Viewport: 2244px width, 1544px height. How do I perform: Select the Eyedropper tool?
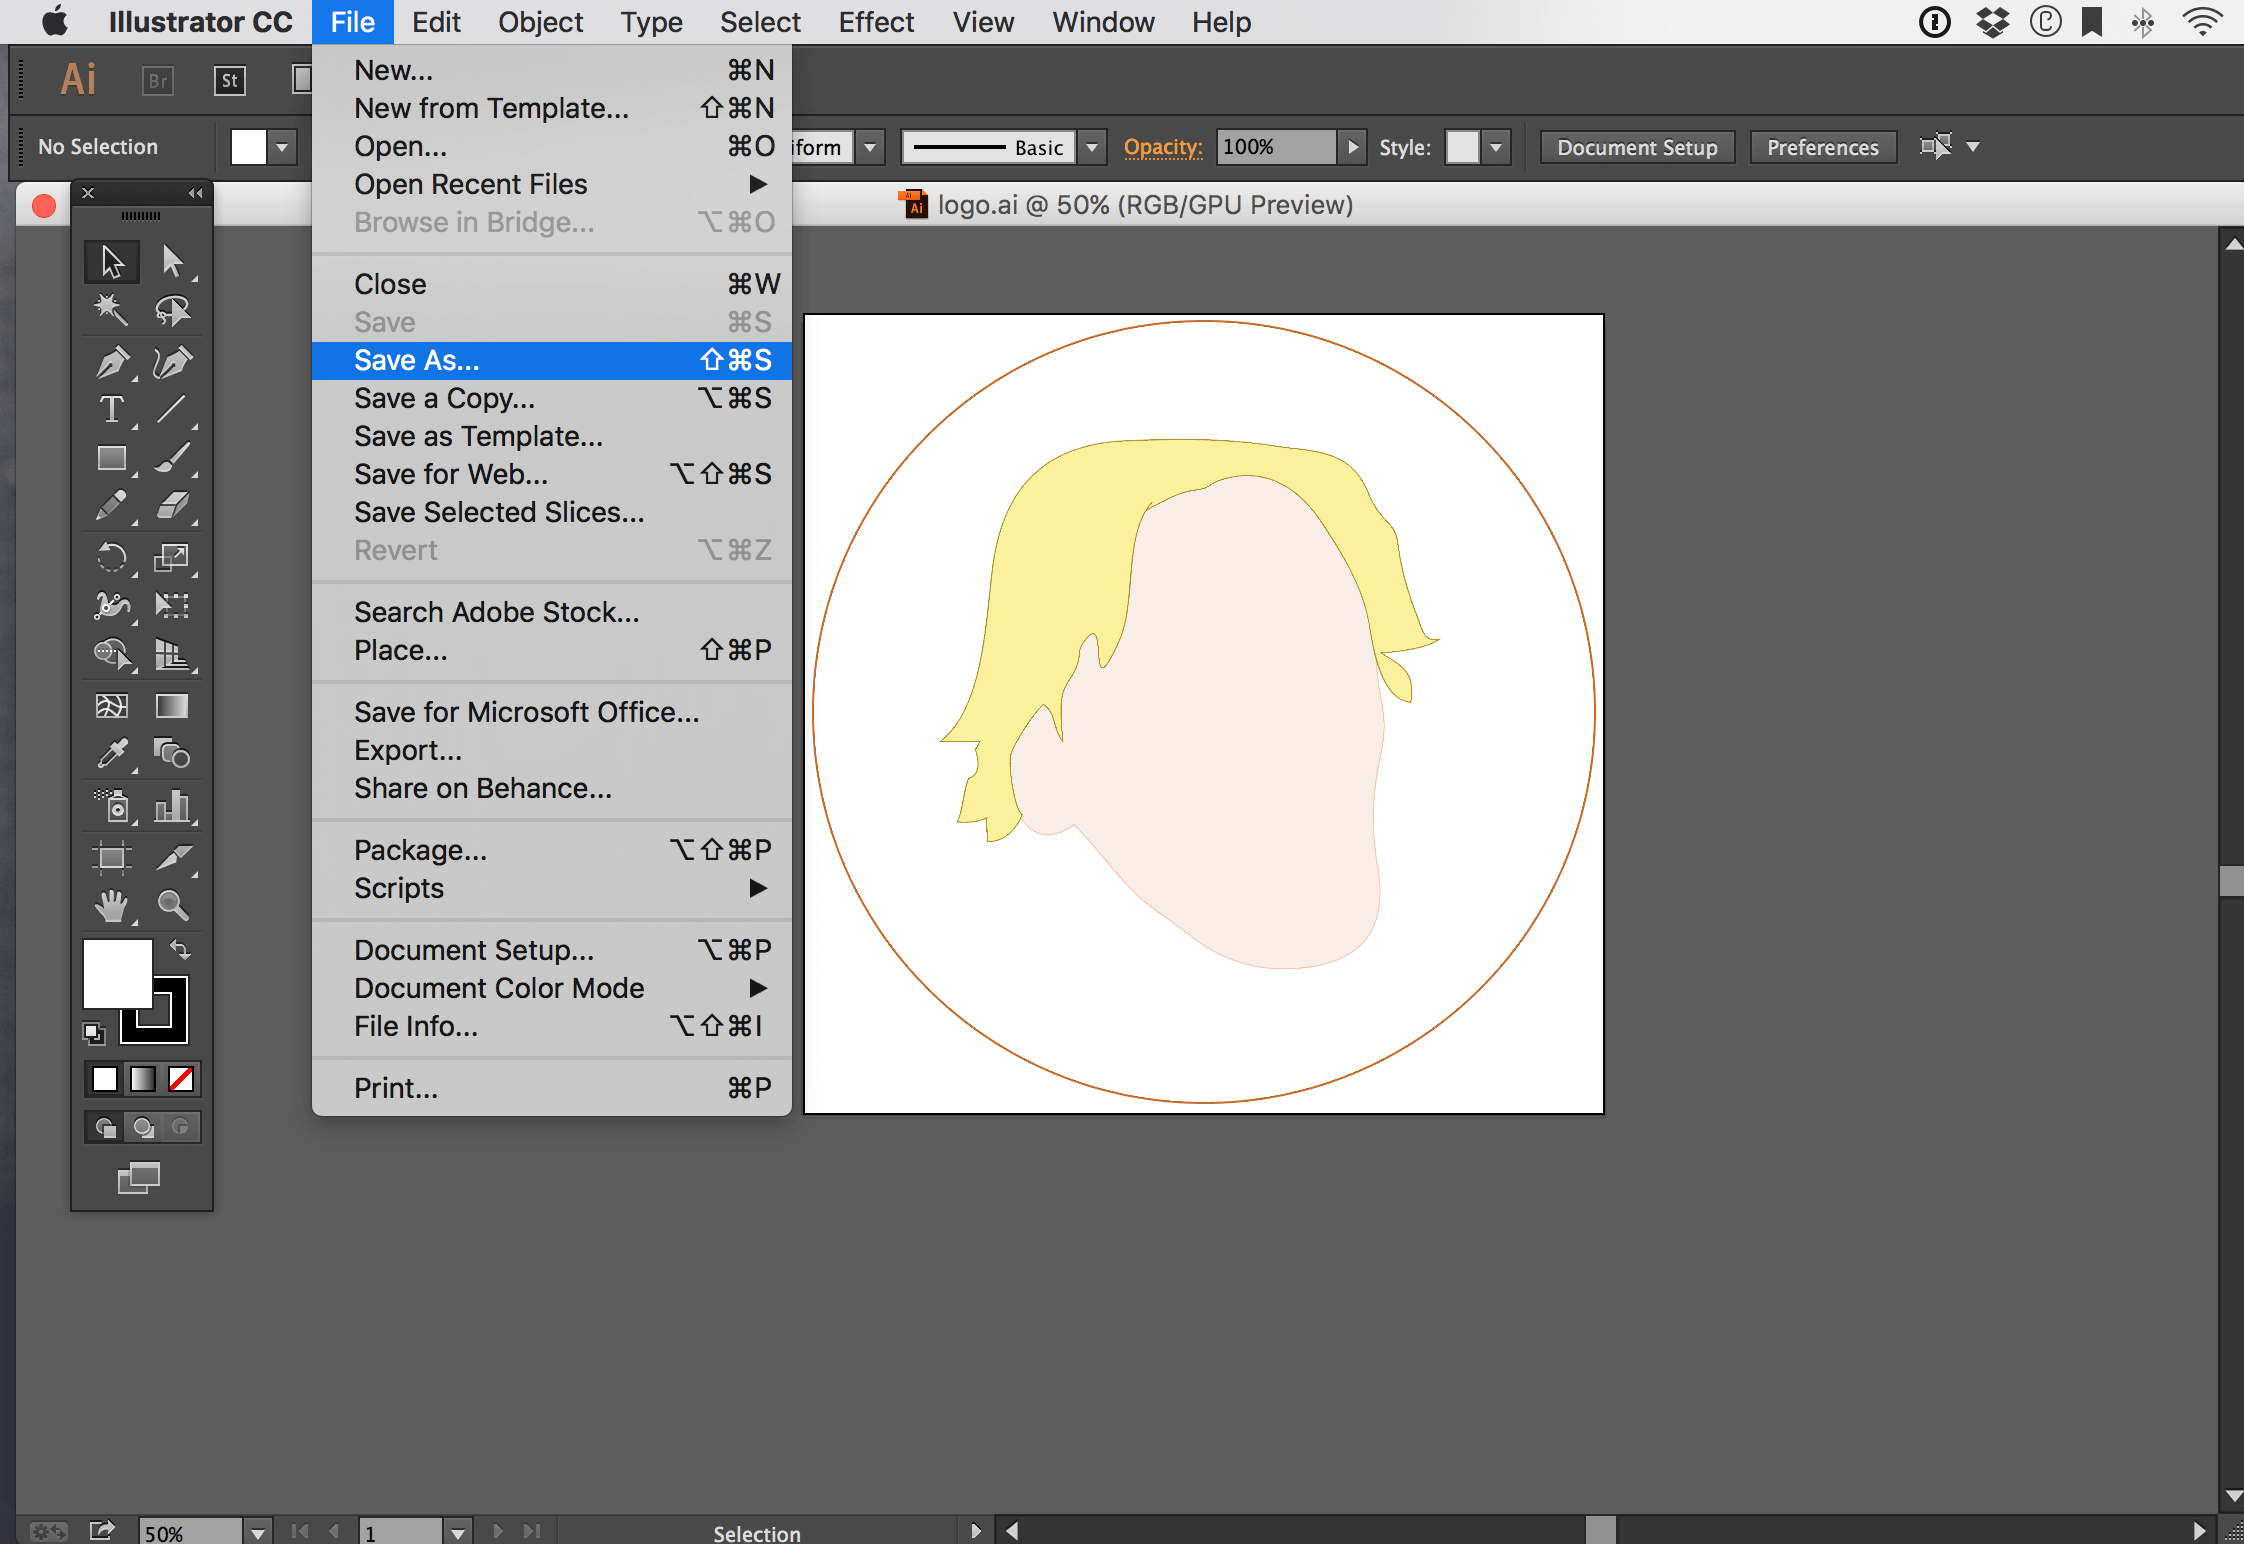pyautogui.click(x=111, y=752)
